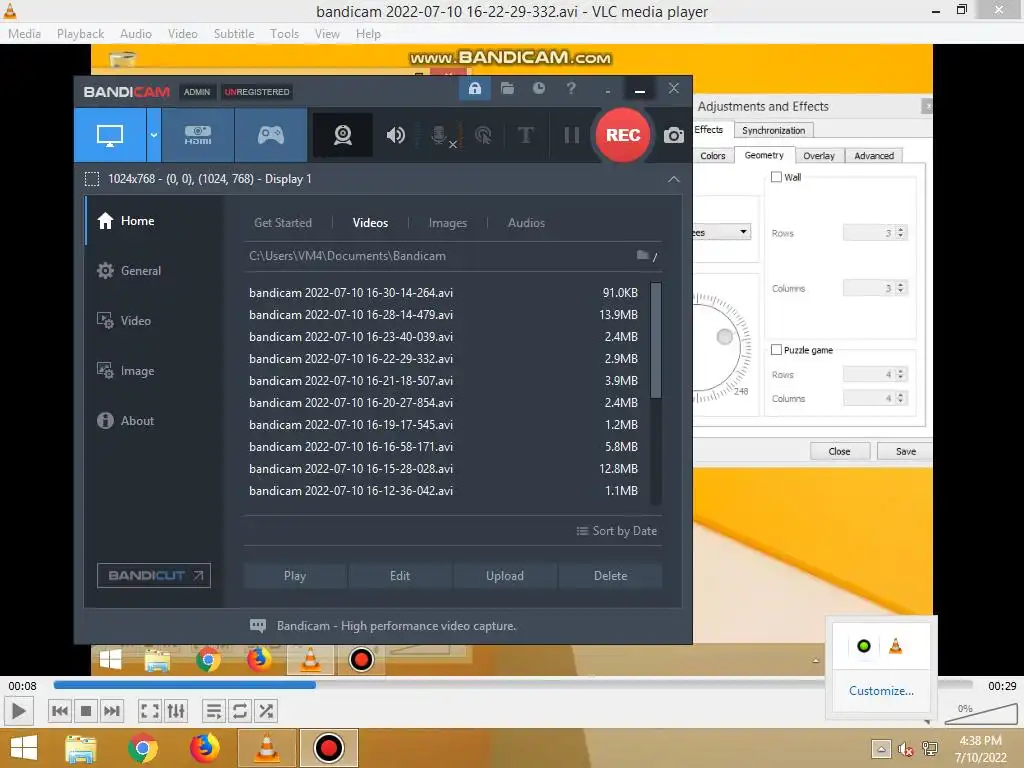1024x768 pixels.
Task: Open Synchronization tab in Adjustments and Effects
Action: coord(773,131)
